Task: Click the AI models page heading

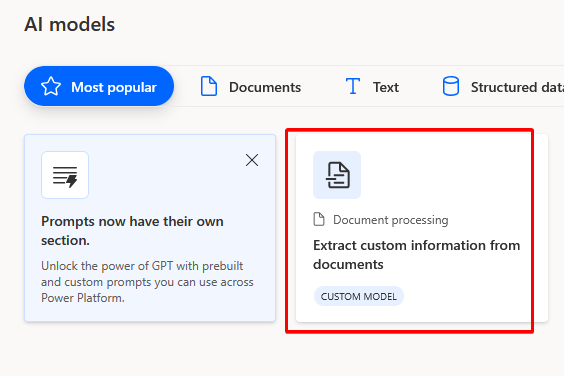Action: [69, 24]
